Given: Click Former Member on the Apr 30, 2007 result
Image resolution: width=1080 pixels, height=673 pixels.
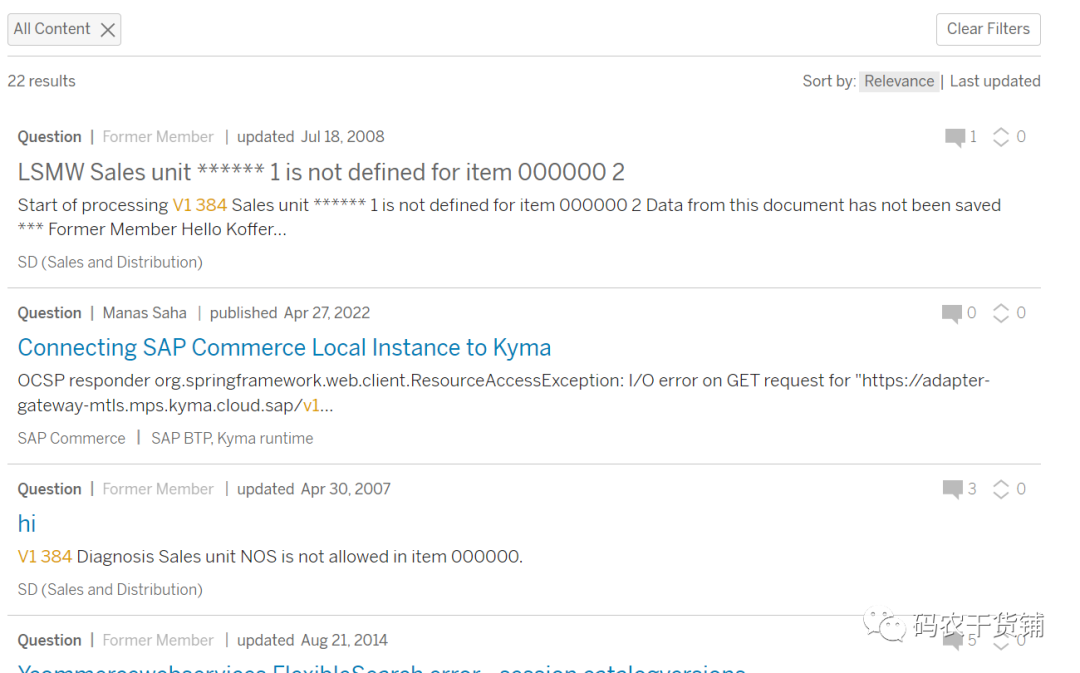Looking at the screenshot, I should click(158, 489).
